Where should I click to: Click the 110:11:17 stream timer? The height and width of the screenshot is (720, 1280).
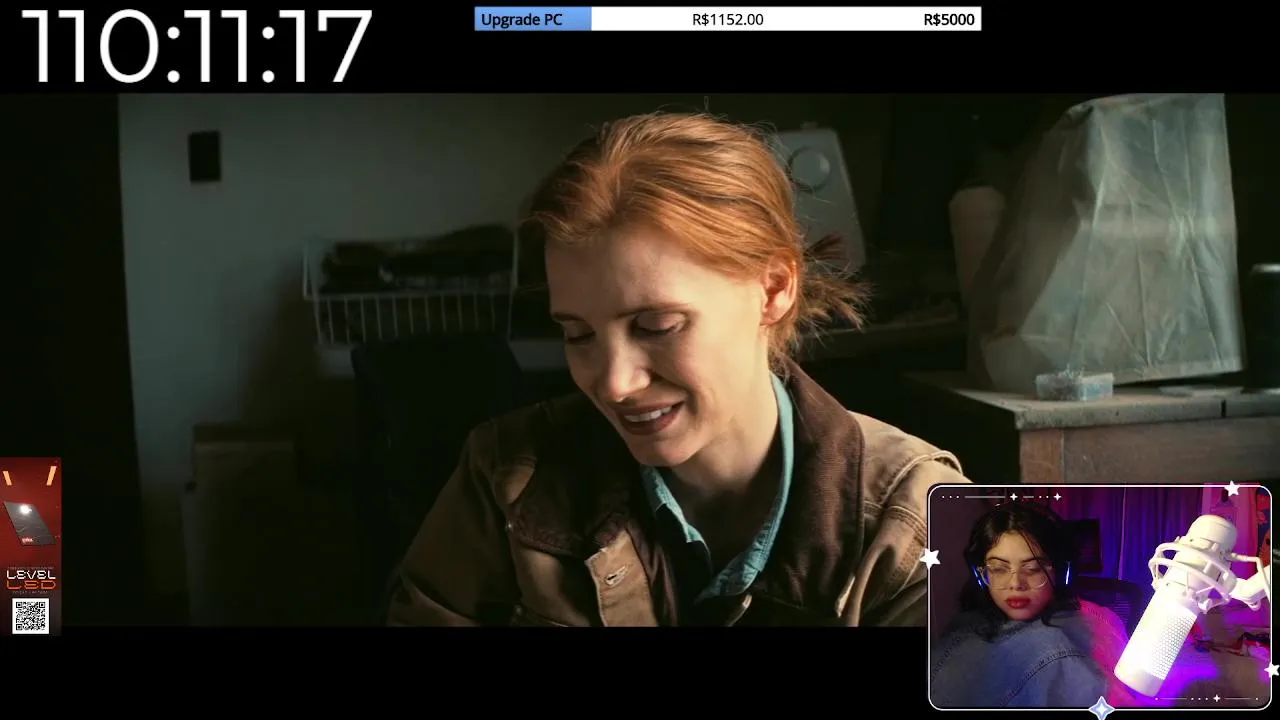tap(196, 46)
